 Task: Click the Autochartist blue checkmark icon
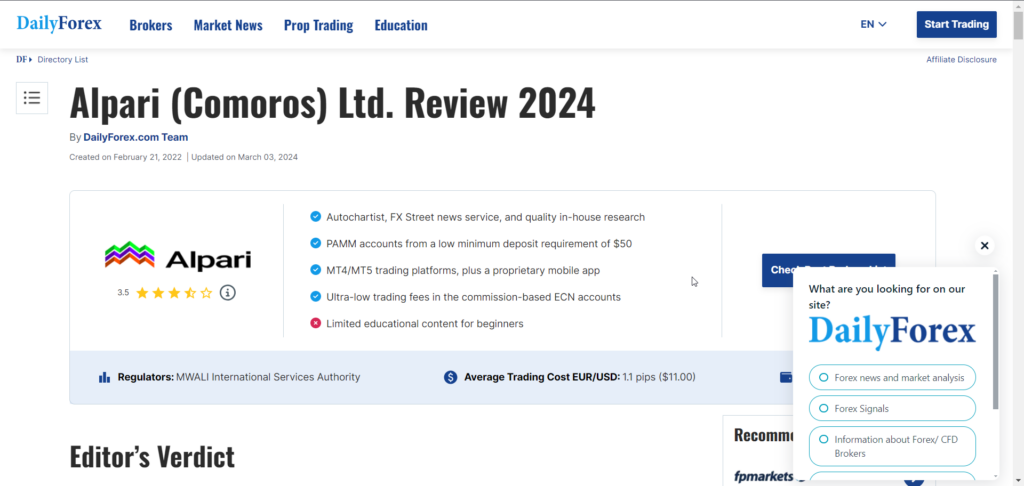tap(315, 216)
